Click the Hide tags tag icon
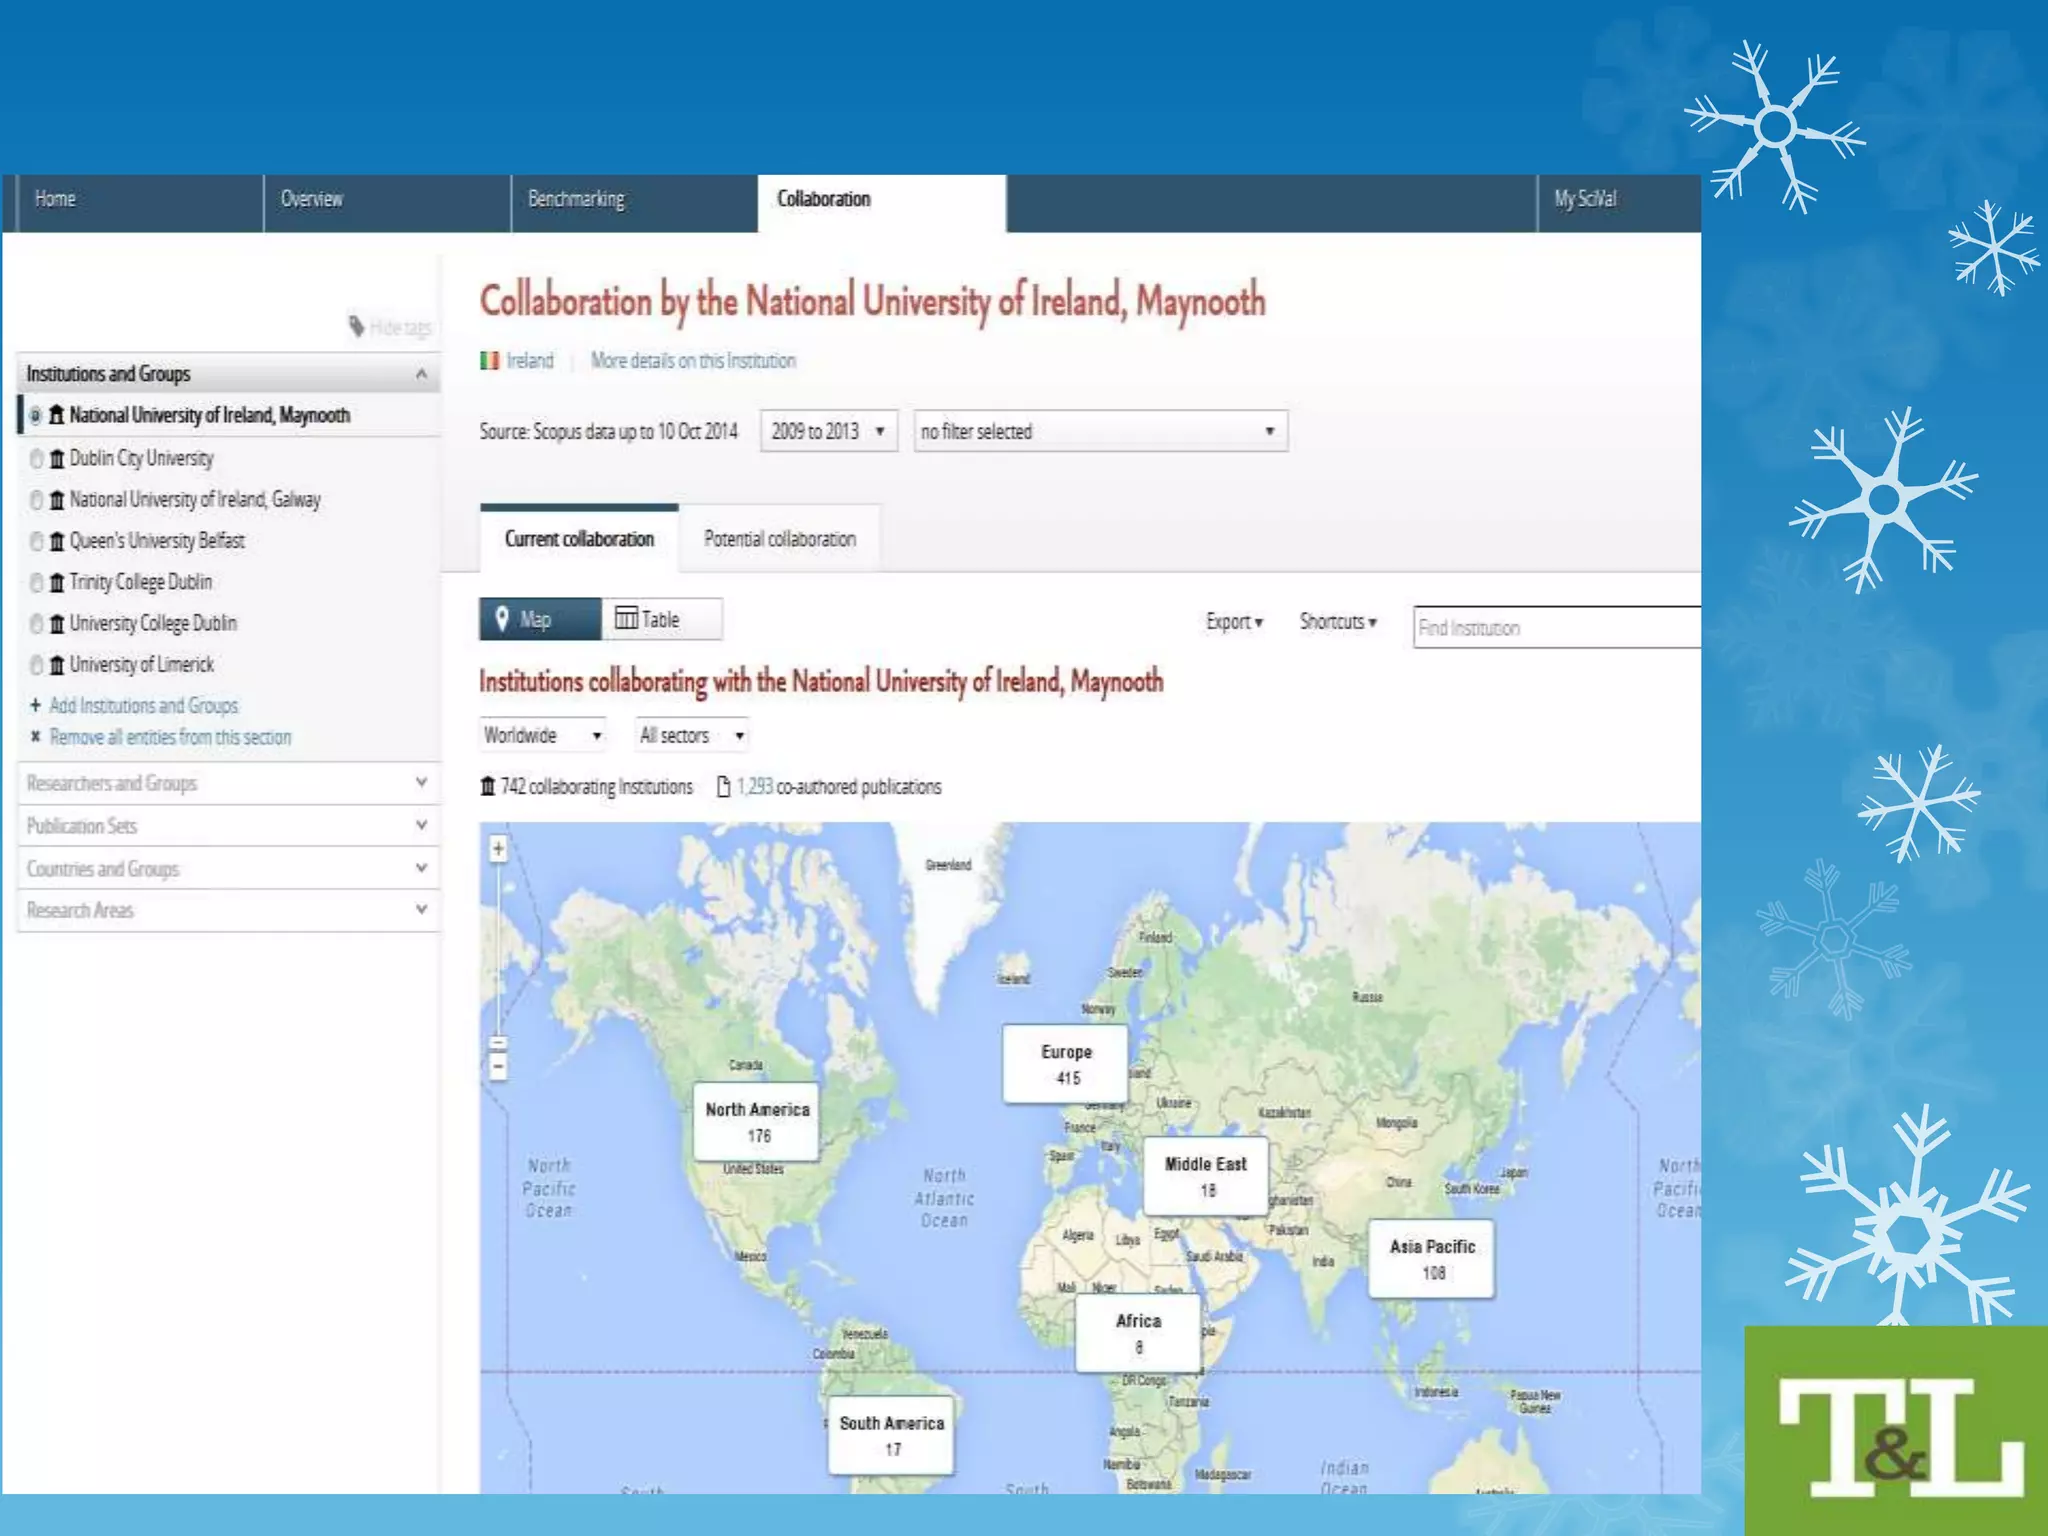Viewport: 2048px width, 1536px height. (x=357, y=326)
